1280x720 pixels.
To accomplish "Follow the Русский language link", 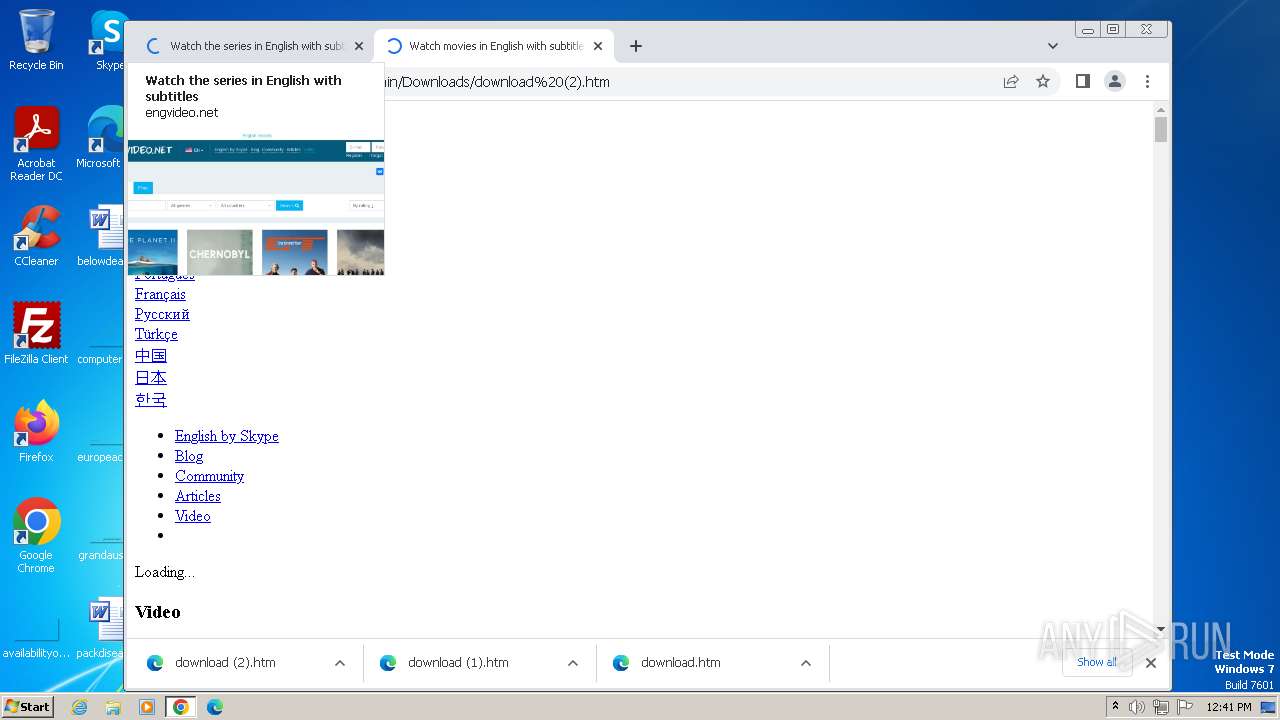I will (x=162, y=314).
